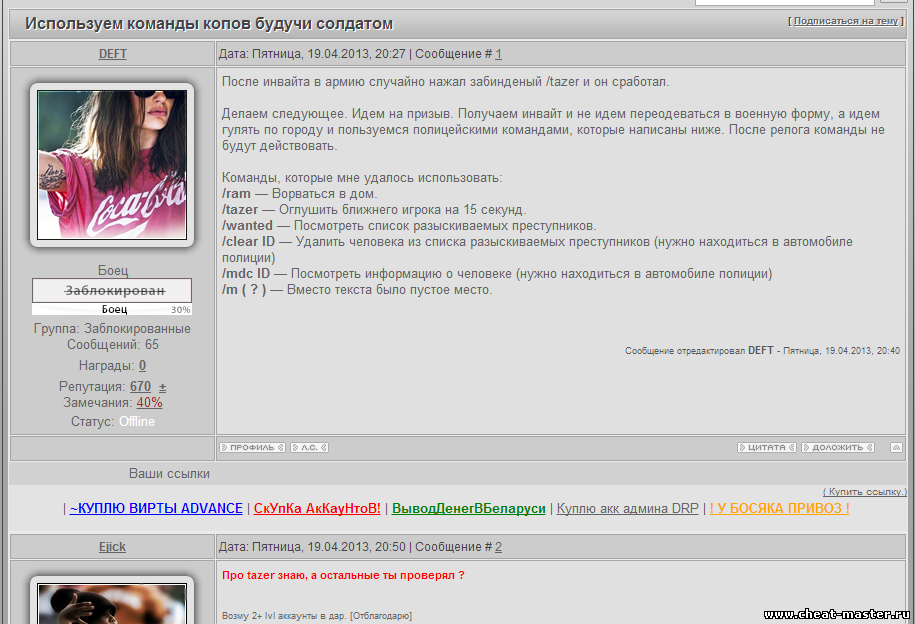Click the Купить ссылку link
The width and height of the screenshot is (915, 624).
[x=864, y=491]
